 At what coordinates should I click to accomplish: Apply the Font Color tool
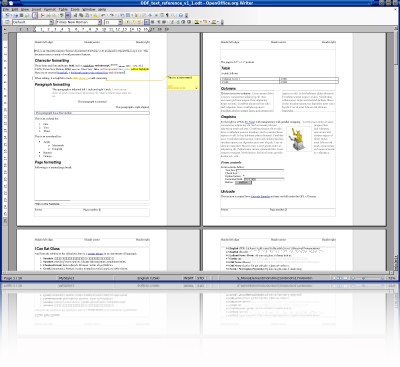[197, 22]
